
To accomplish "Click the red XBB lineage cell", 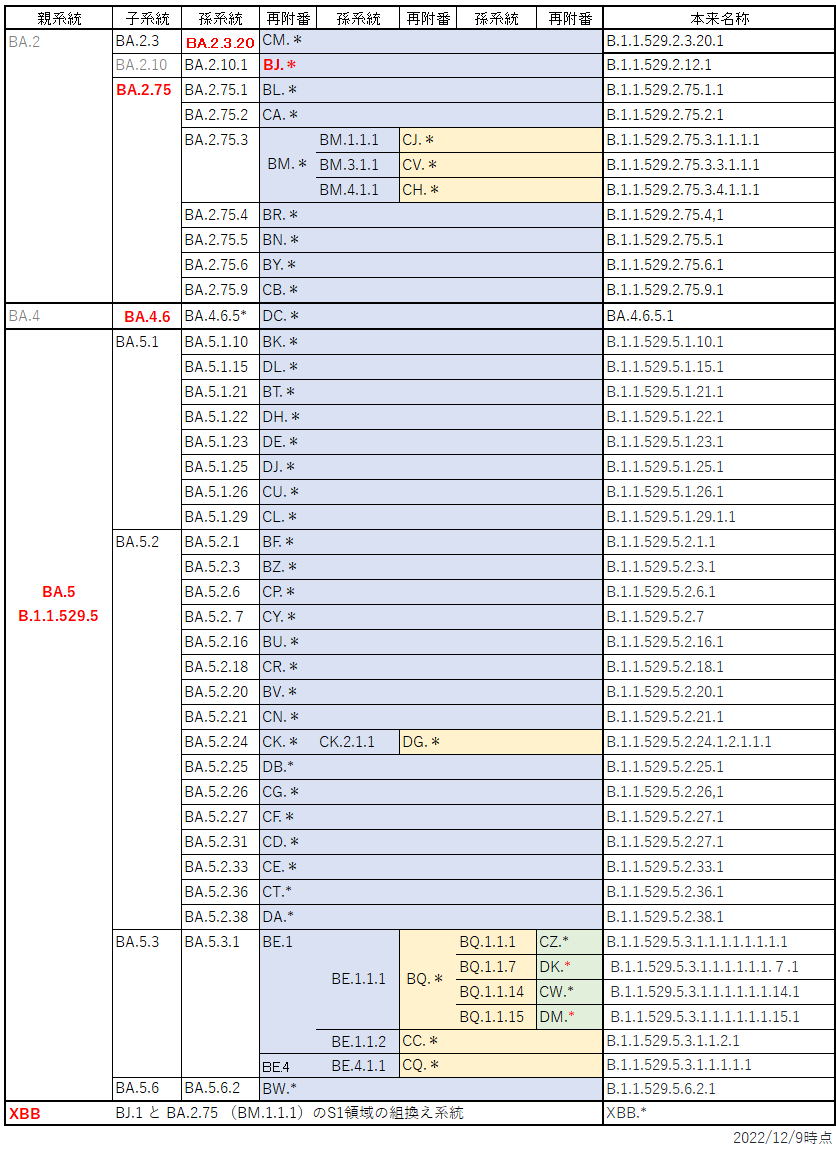I will [25, 1113].
